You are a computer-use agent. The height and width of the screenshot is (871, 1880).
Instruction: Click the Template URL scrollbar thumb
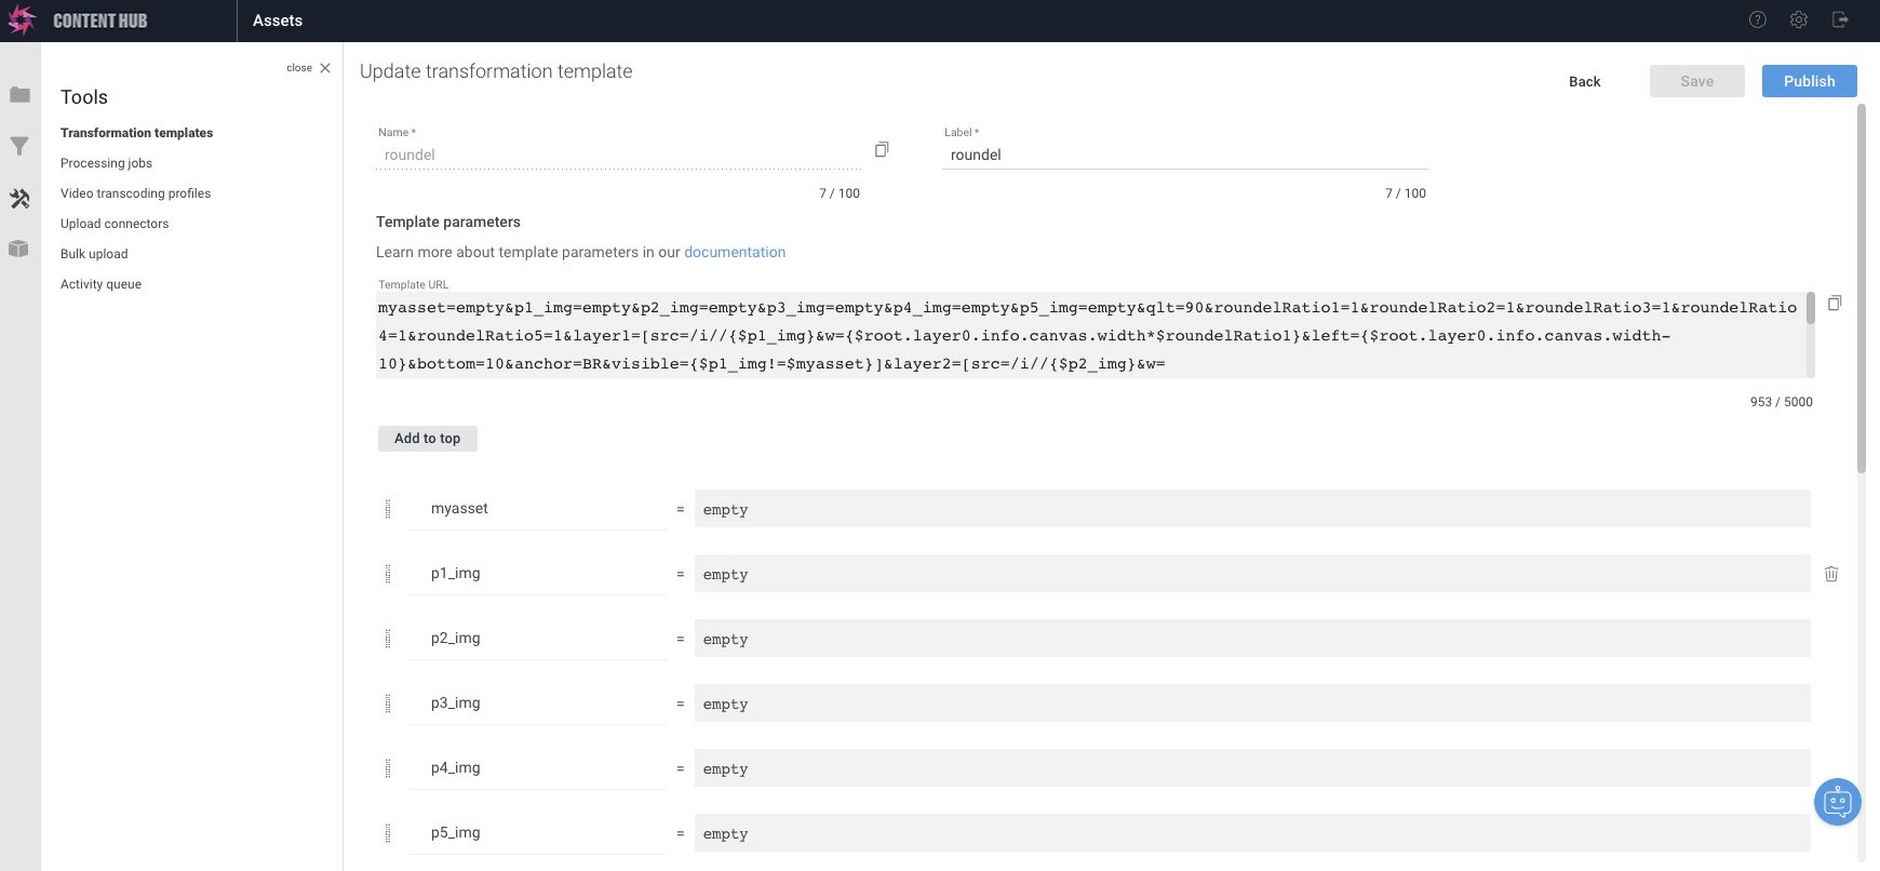coord(1810,308)
